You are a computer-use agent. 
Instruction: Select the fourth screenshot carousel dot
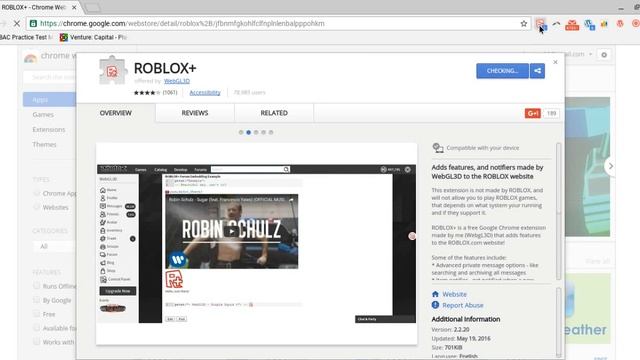pyautogui.click(x=263, y=132)
